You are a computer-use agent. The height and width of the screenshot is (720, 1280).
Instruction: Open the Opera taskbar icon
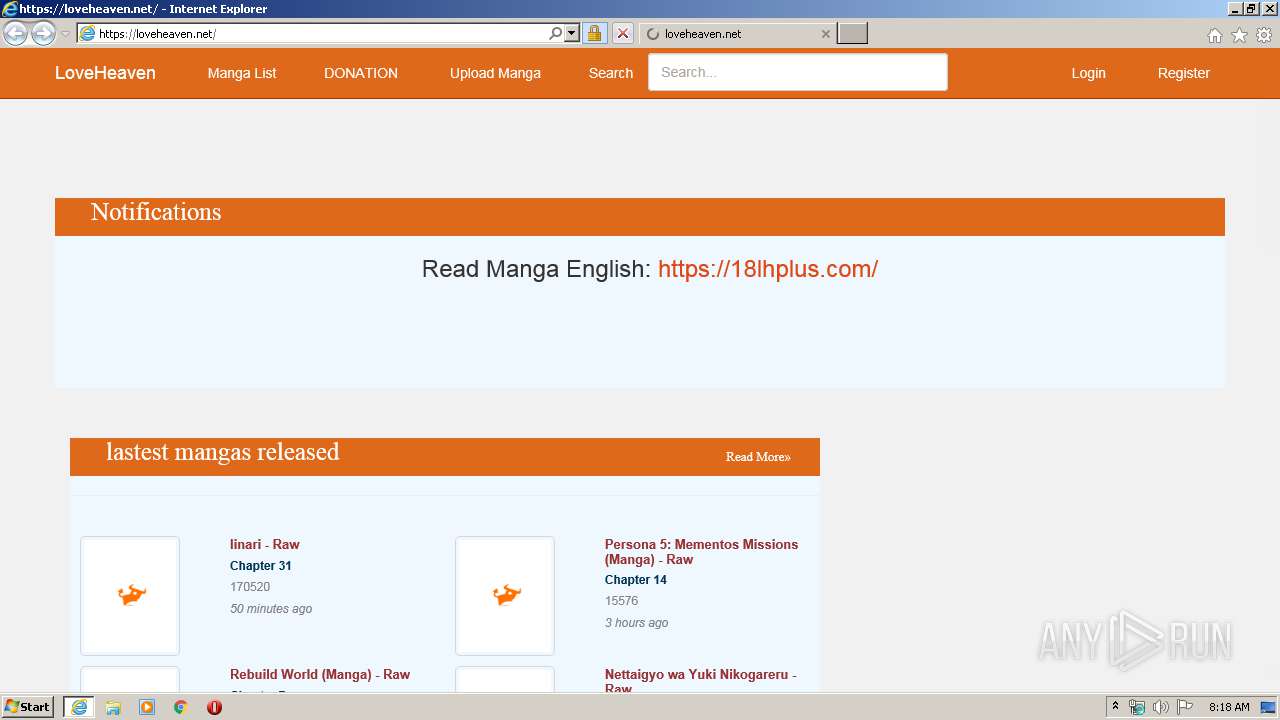214,707
